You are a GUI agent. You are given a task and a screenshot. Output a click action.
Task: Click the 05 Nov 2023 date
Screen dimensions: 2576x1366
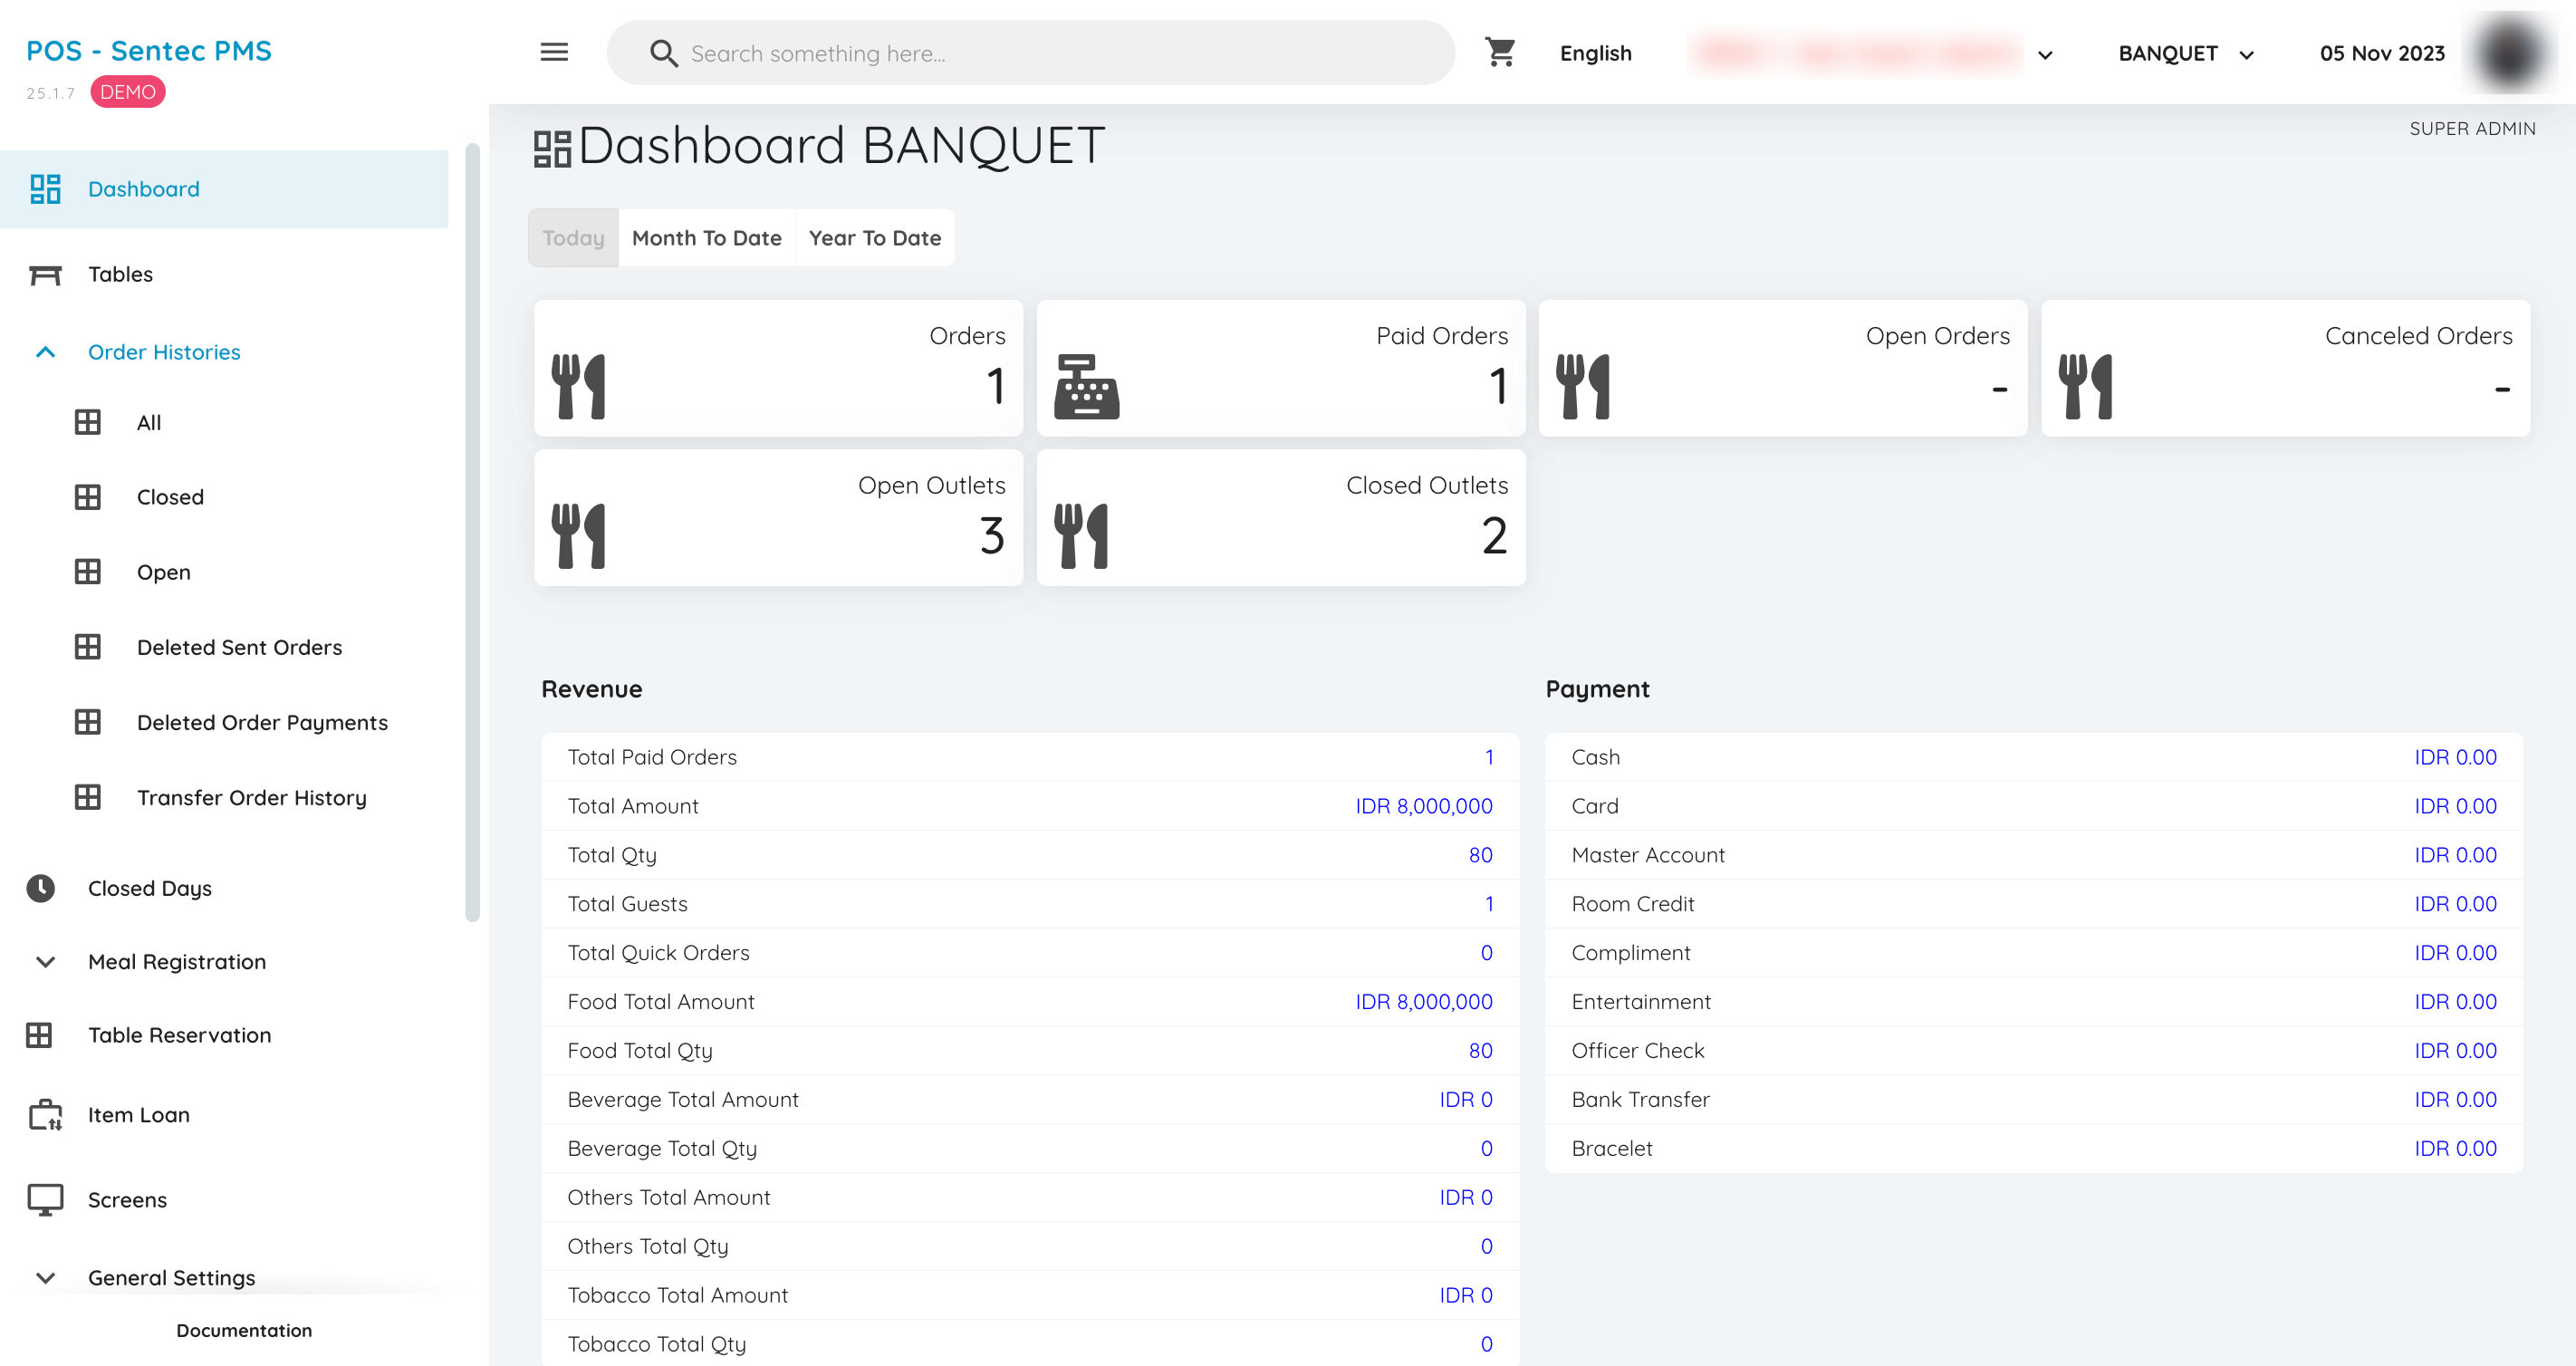pos(2382,54)
